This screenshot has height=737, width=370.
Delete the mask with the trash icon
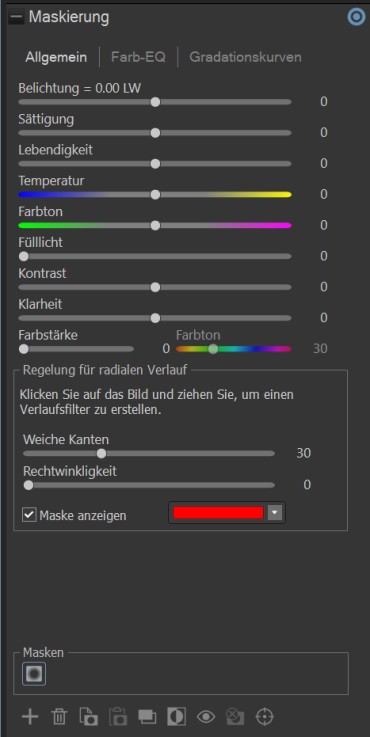59,717
